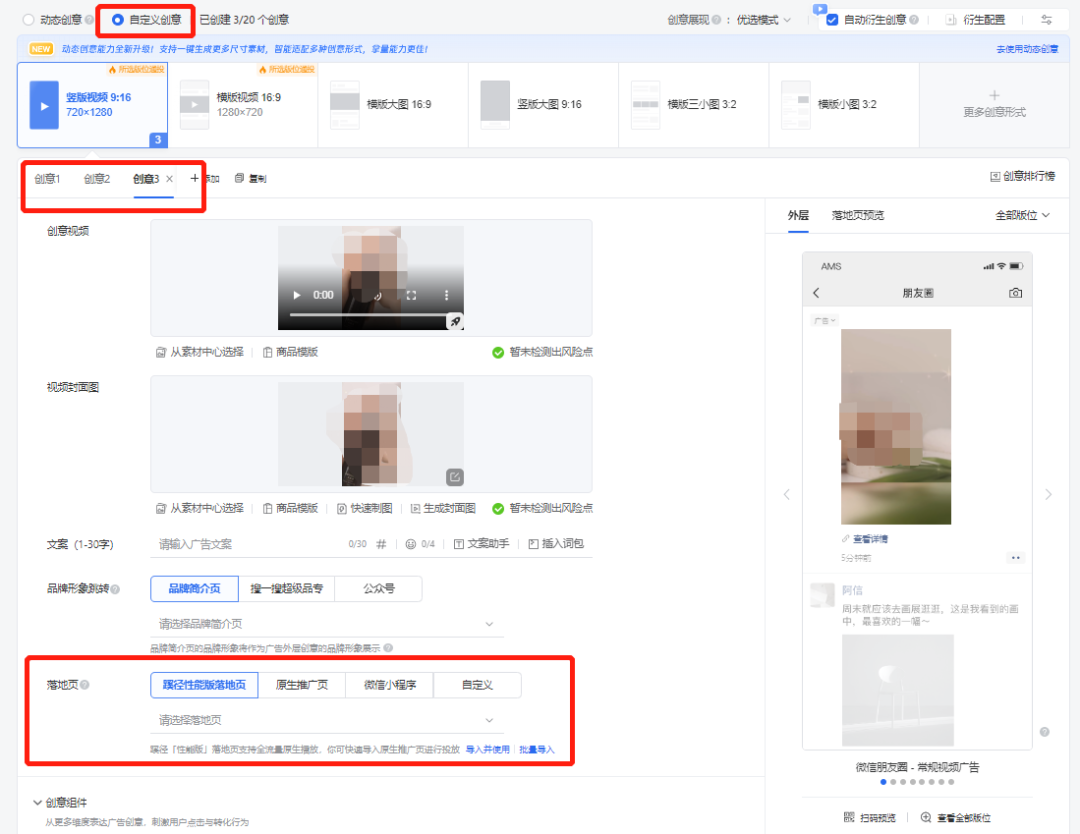The height and width of the screenshot is (834, 1080).
Task: Insert an emoji into the ad copy
Action: pos(410,544)
